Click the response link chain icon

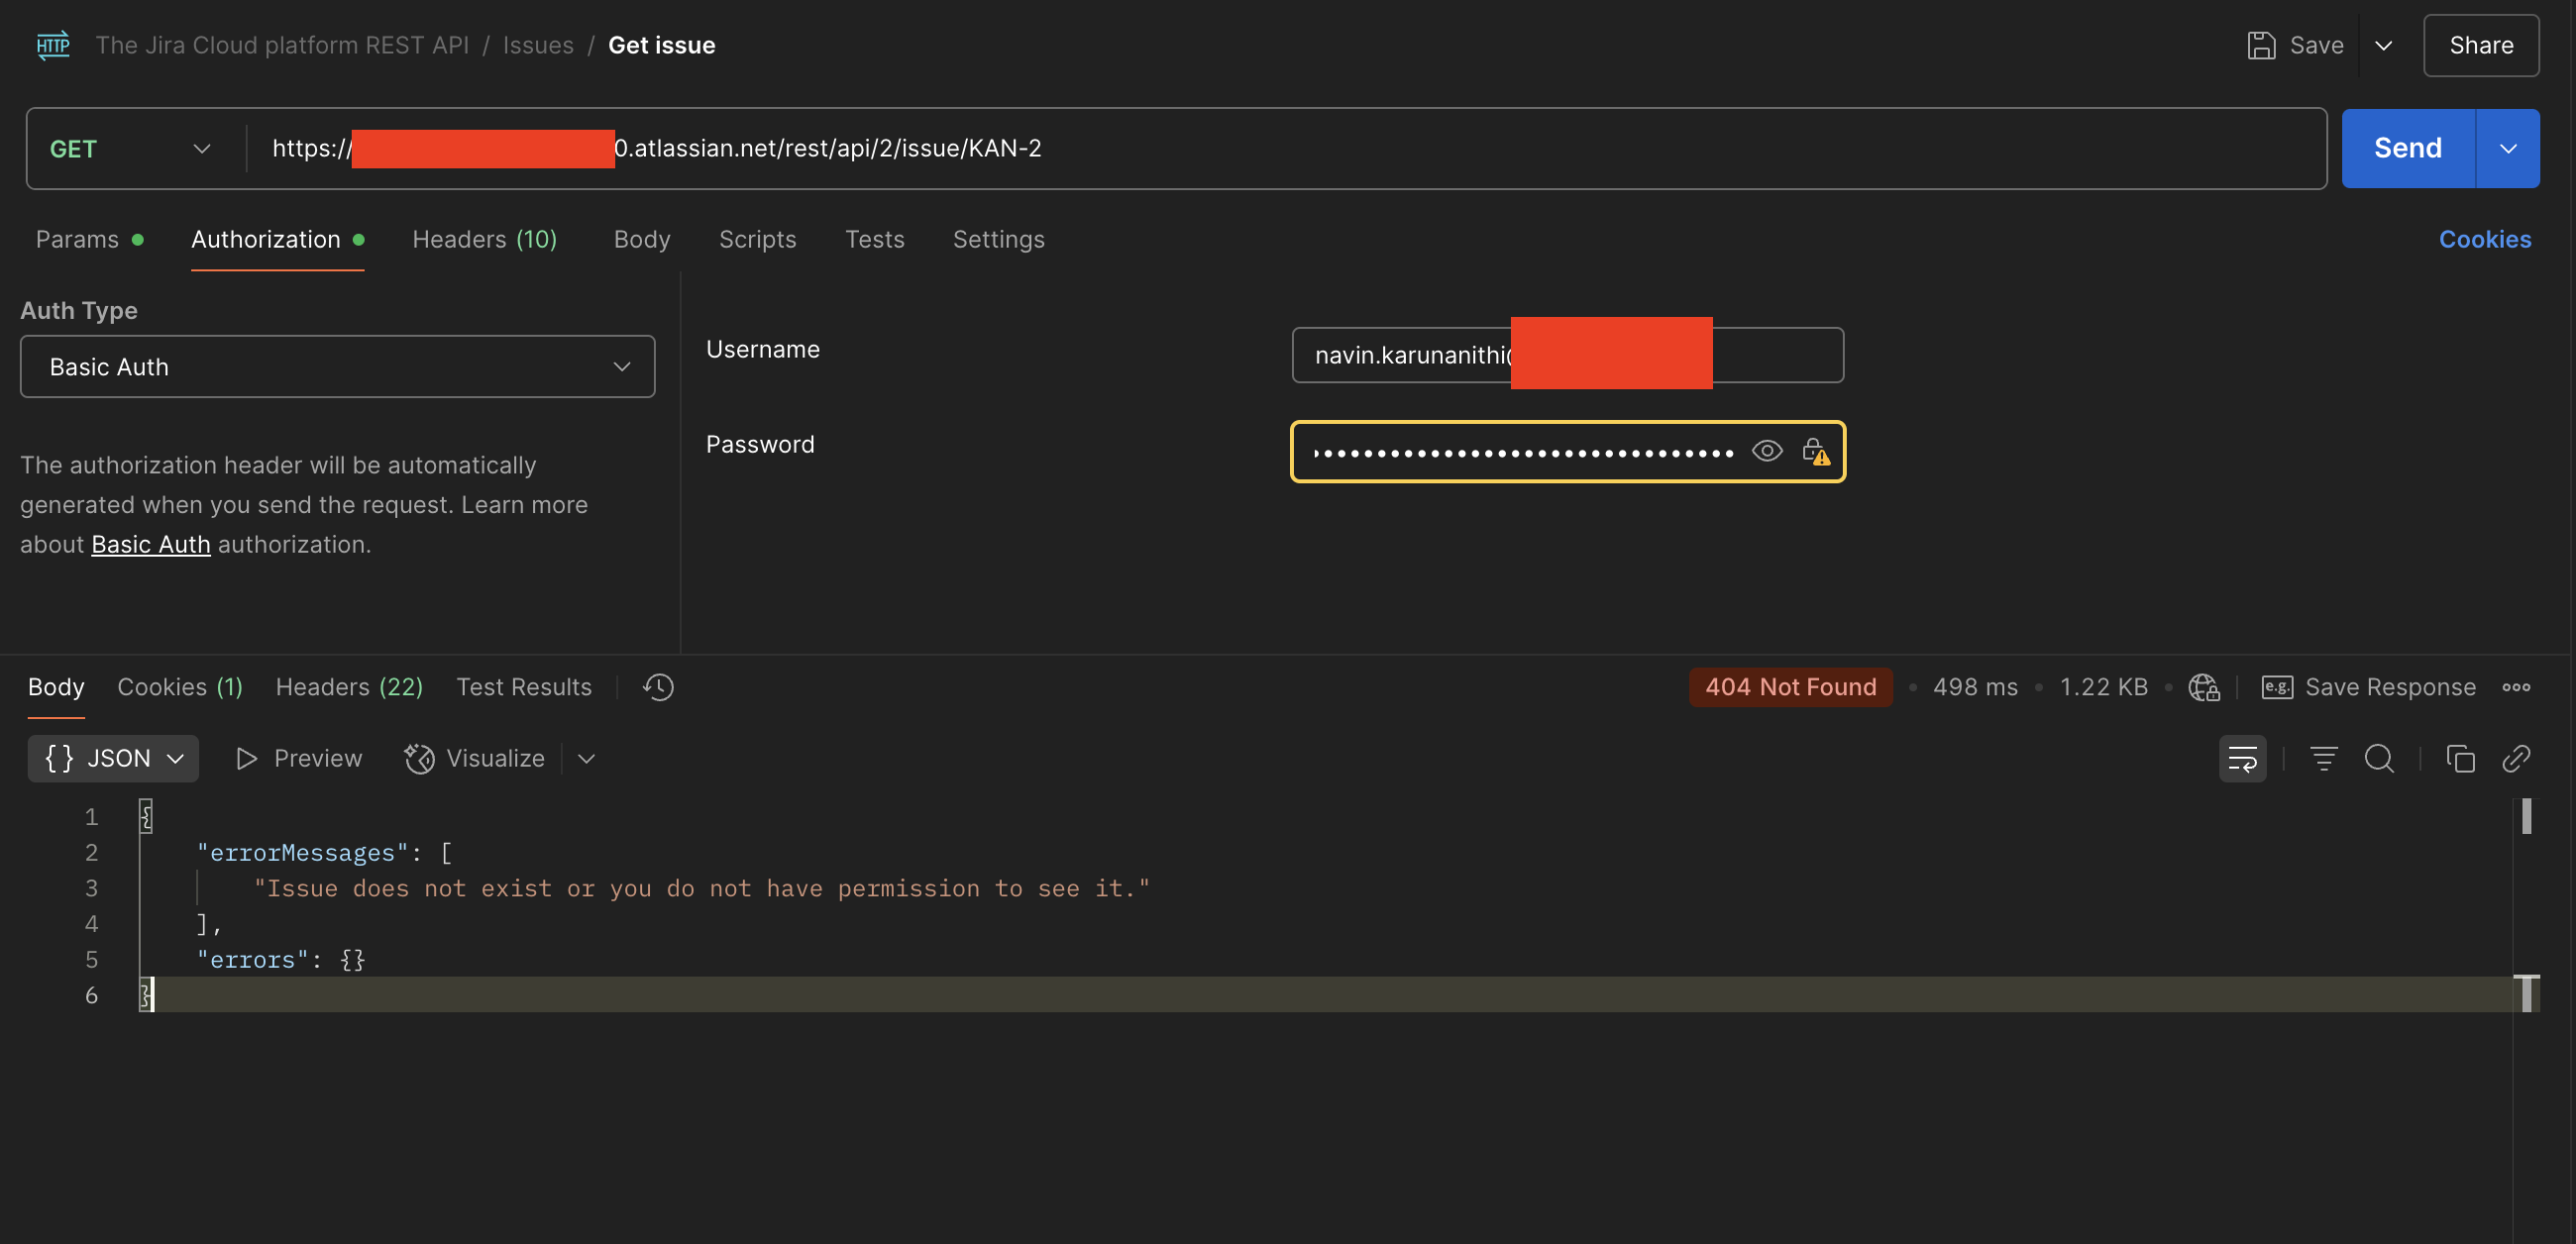(2516, 759)
